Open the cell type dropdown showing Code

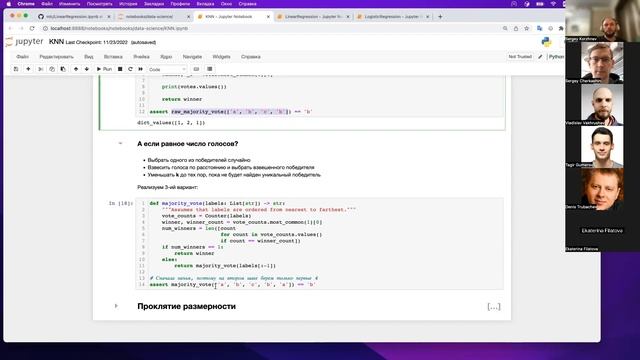[167, 69]
